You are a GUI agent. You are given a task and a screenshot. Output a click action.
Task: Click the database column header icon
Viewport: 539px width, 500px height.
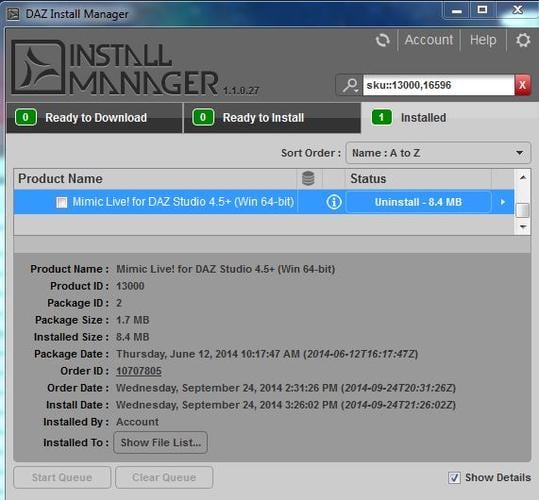click(308, 178)
